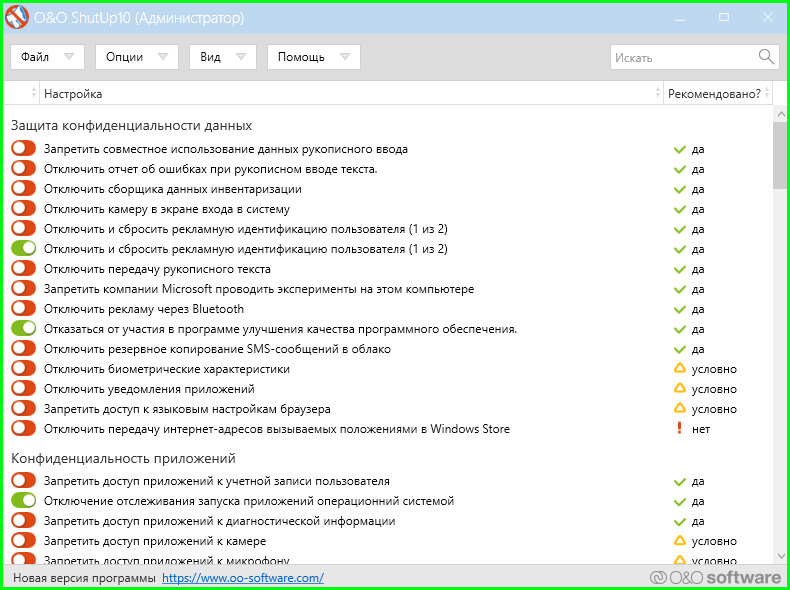Click text Отключить биометрические характеристики
790x590 pixels.
coord(167,369)
